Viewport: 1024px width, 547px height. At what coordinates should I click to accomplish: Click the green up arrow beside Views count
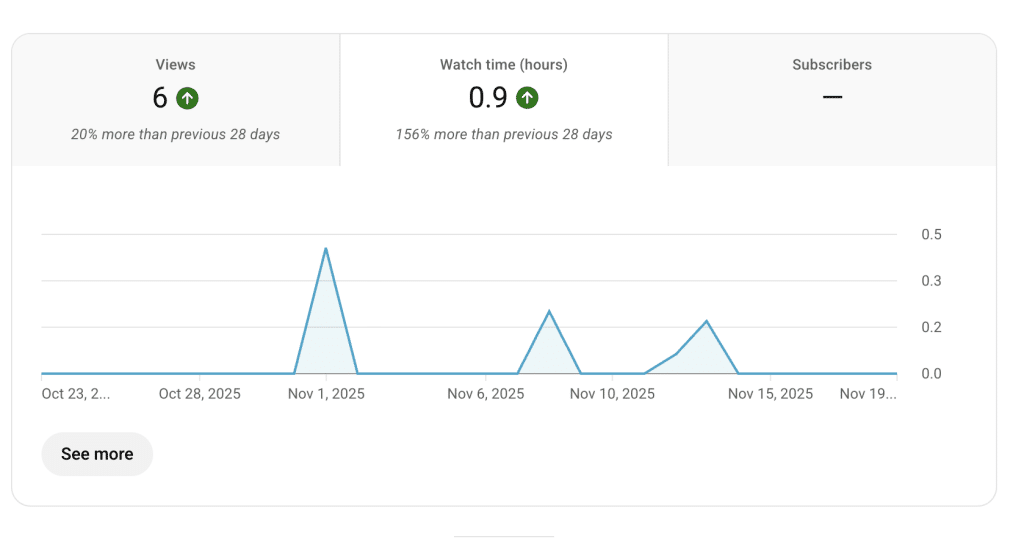click(187, 98)
